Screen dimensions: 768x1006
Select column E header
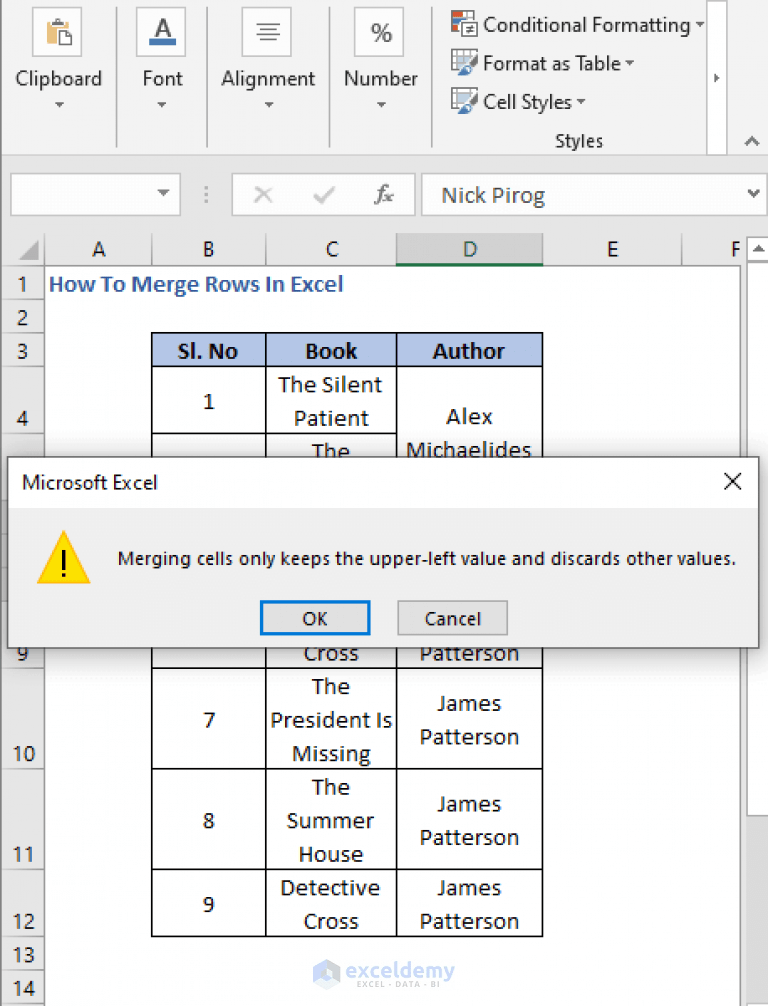[x=612, y=249]
